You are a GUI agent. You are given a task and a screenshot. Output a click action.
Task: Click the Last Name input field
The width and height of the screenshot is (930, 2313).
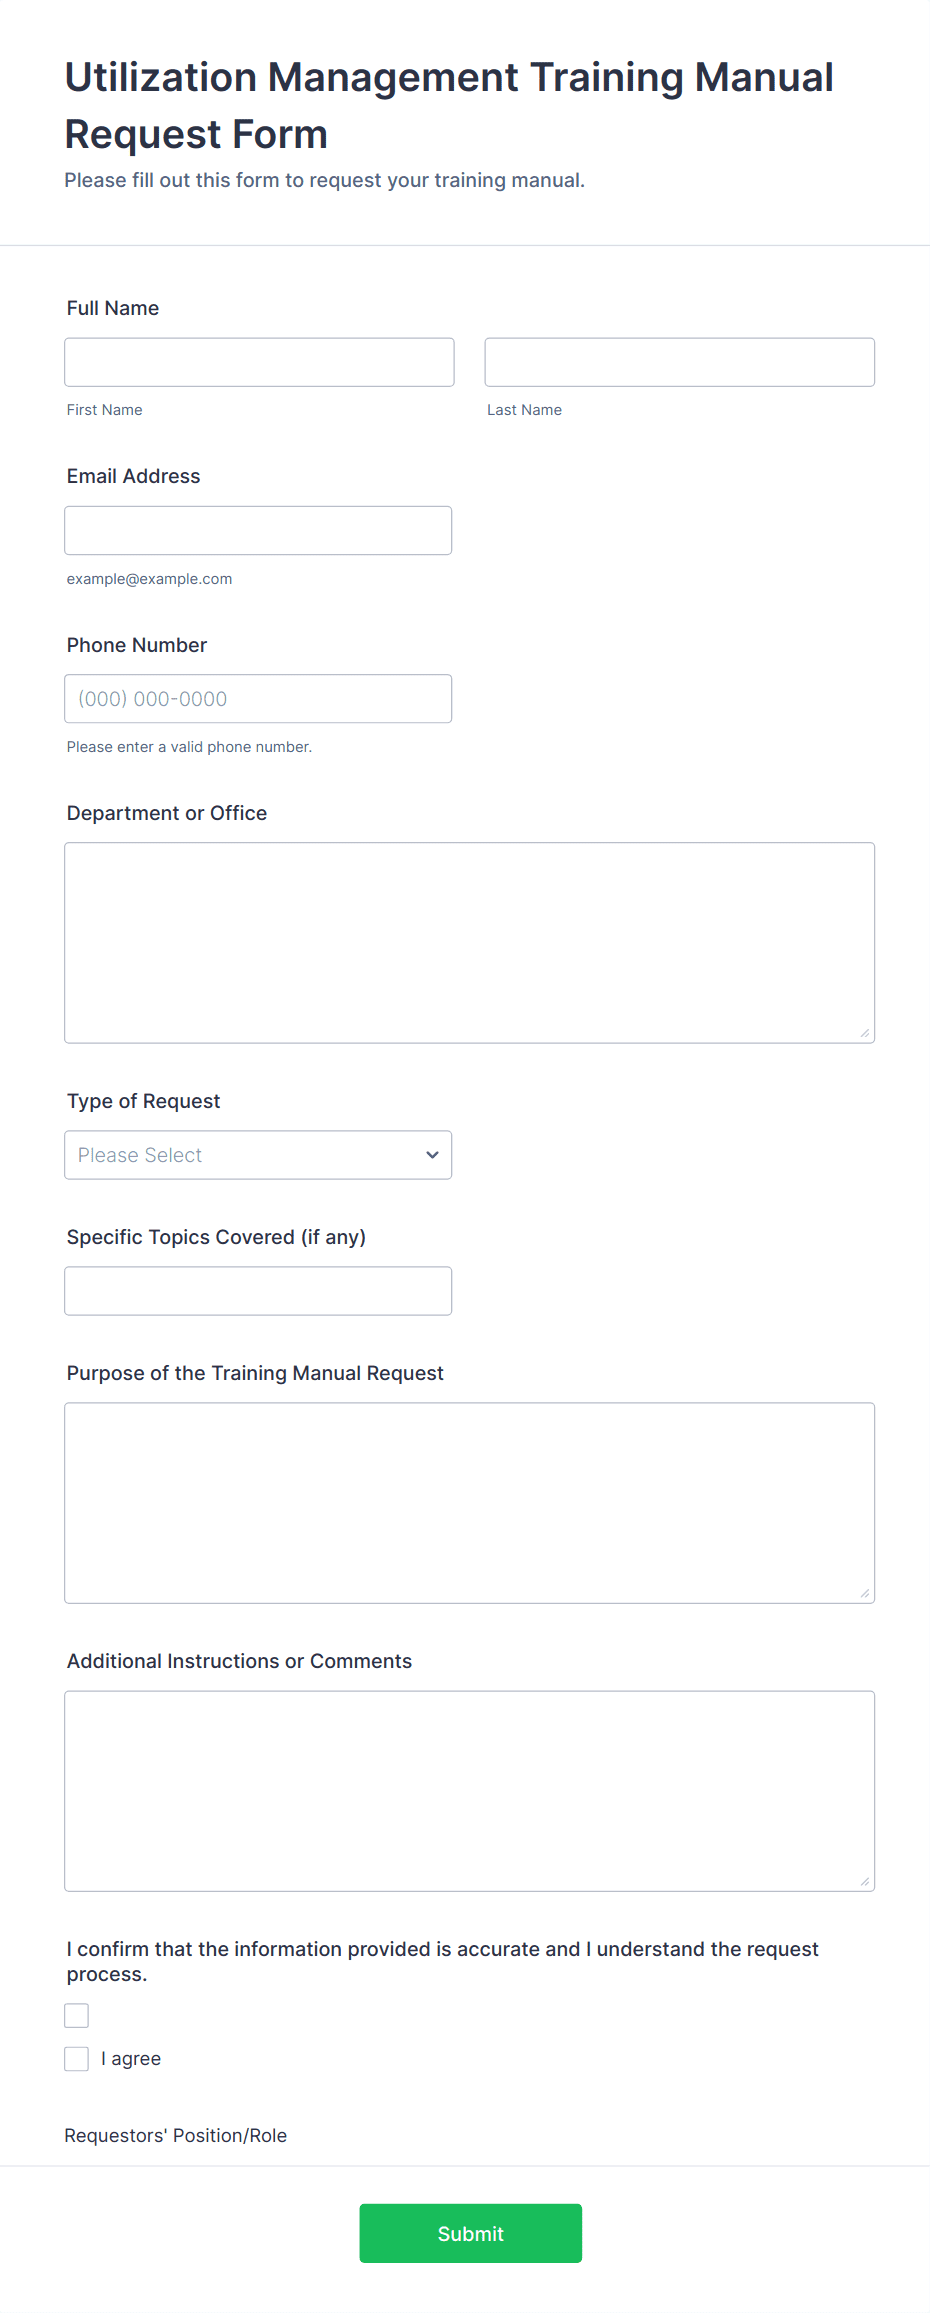(x=679, y=362)
